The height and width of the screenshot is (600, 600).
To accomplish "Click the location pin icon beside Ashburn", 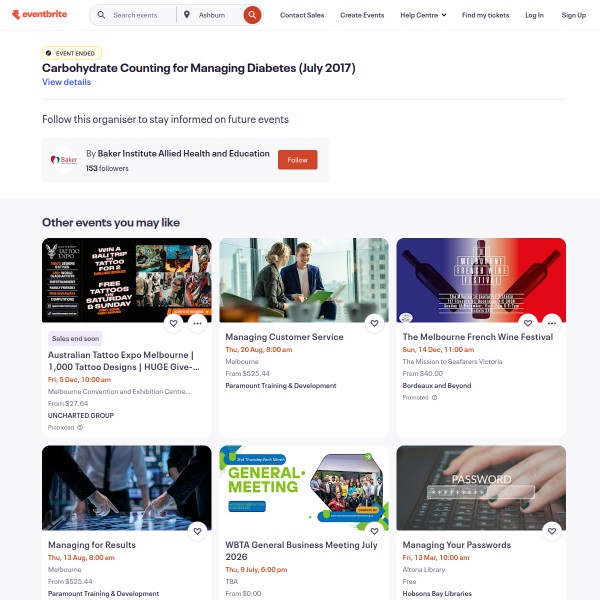I will (187, 15).
